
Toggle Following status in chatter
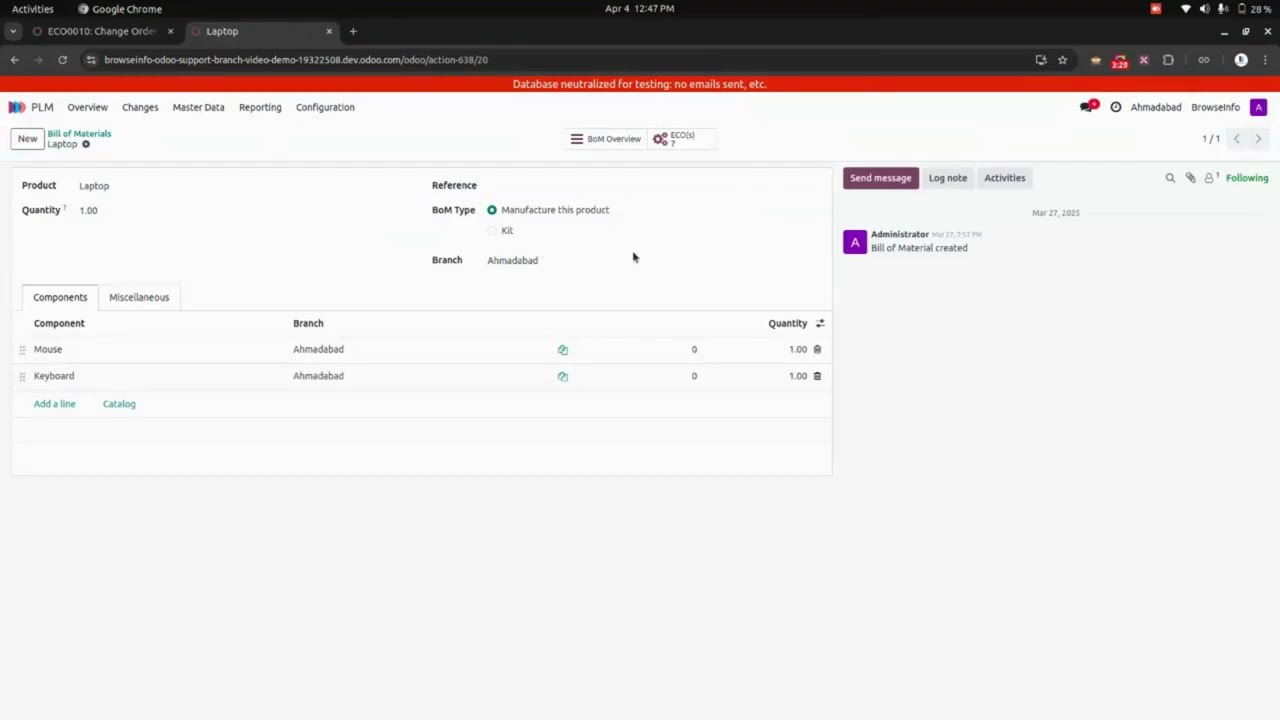[x=1247, y=178]
